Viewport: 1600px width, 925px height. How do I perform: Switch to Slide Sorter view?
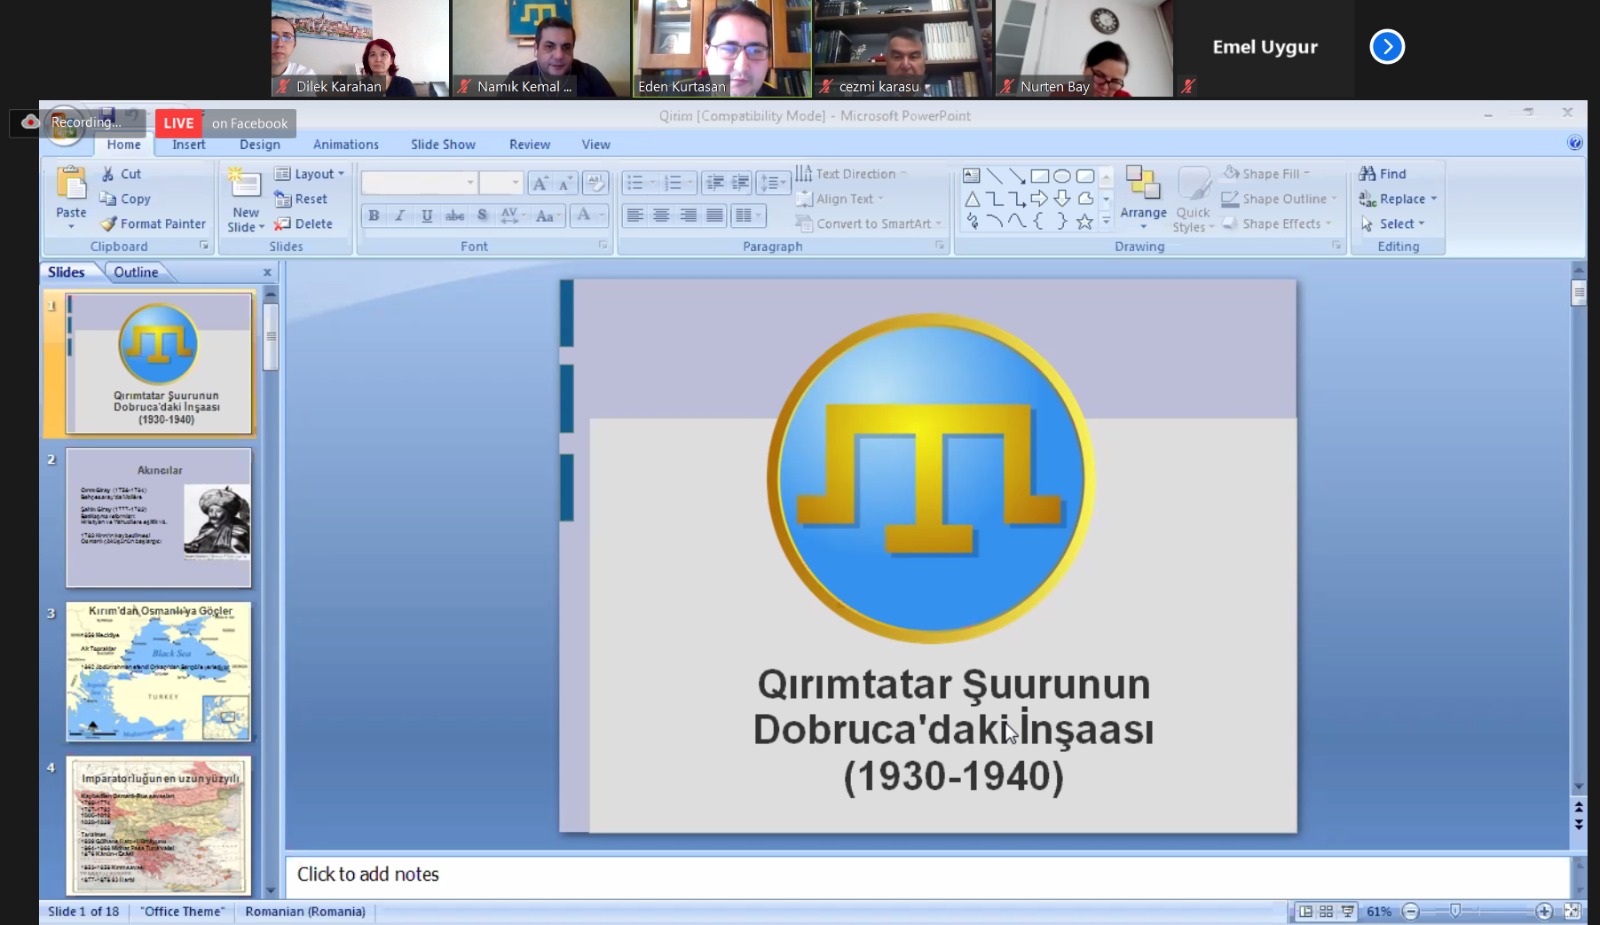[x=1326, y=911]
